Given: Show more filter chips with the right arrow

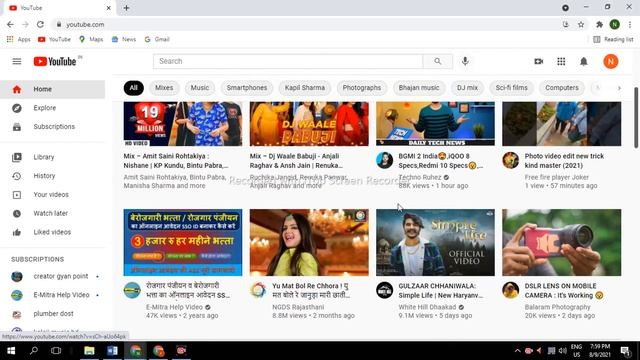Looking at the screenshot, I should pyautogui.click(x=619, y=88).
